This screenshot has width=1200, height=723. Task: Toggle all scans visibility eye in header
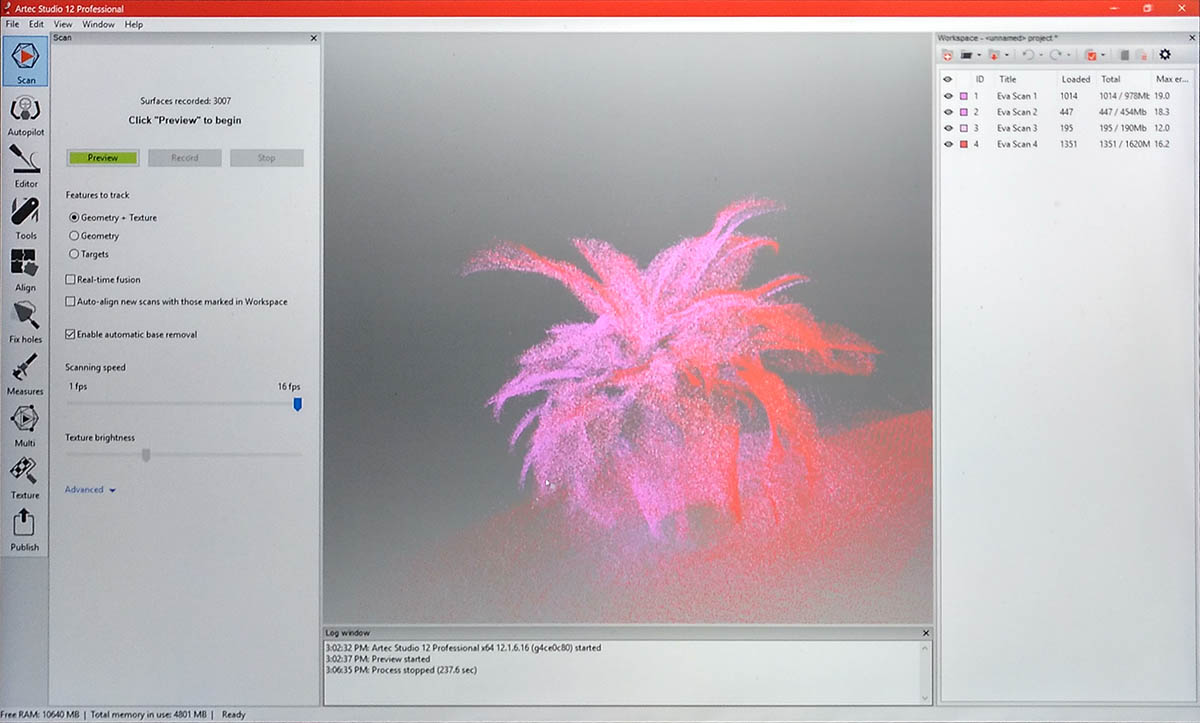[947, 79]
